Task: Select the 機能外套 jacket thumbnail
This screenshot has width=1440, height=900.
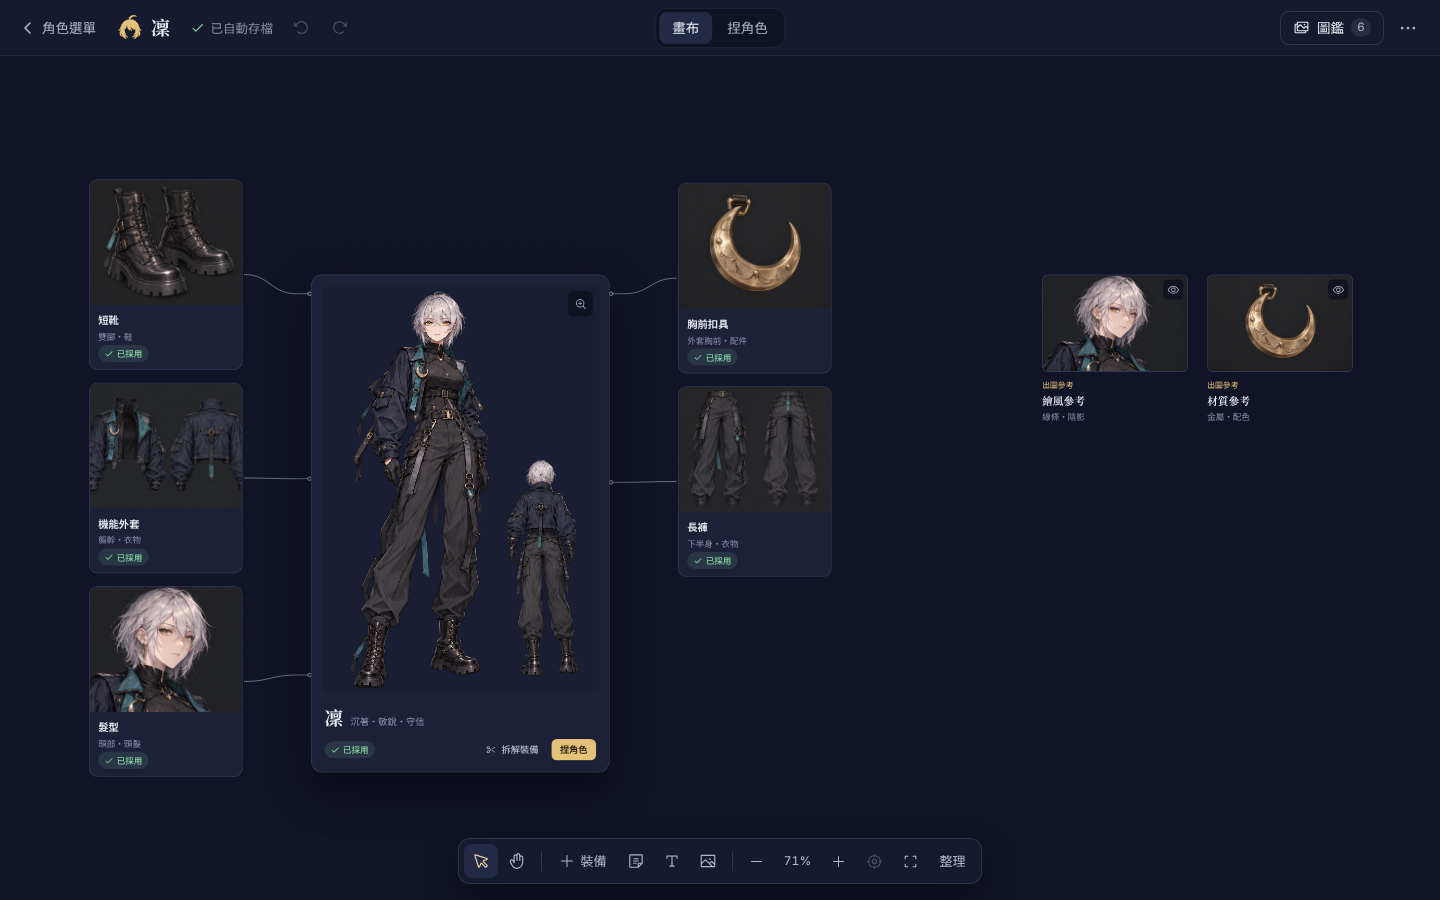Action: (x=166, y=446)
